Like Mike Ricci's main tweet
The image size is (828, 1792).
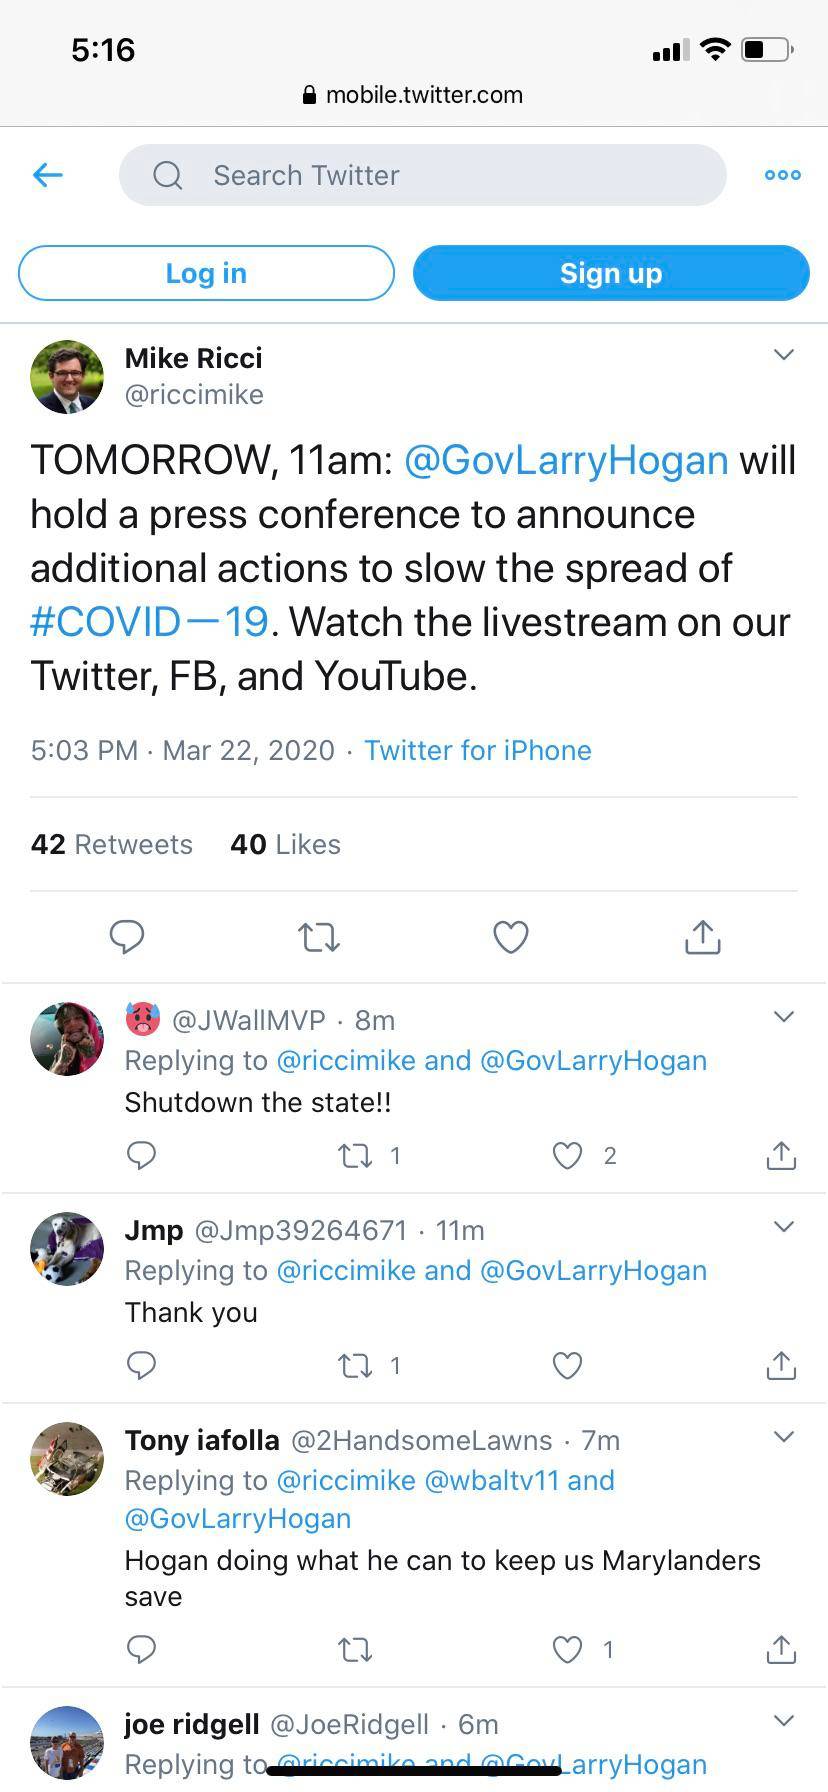point(511,937)
